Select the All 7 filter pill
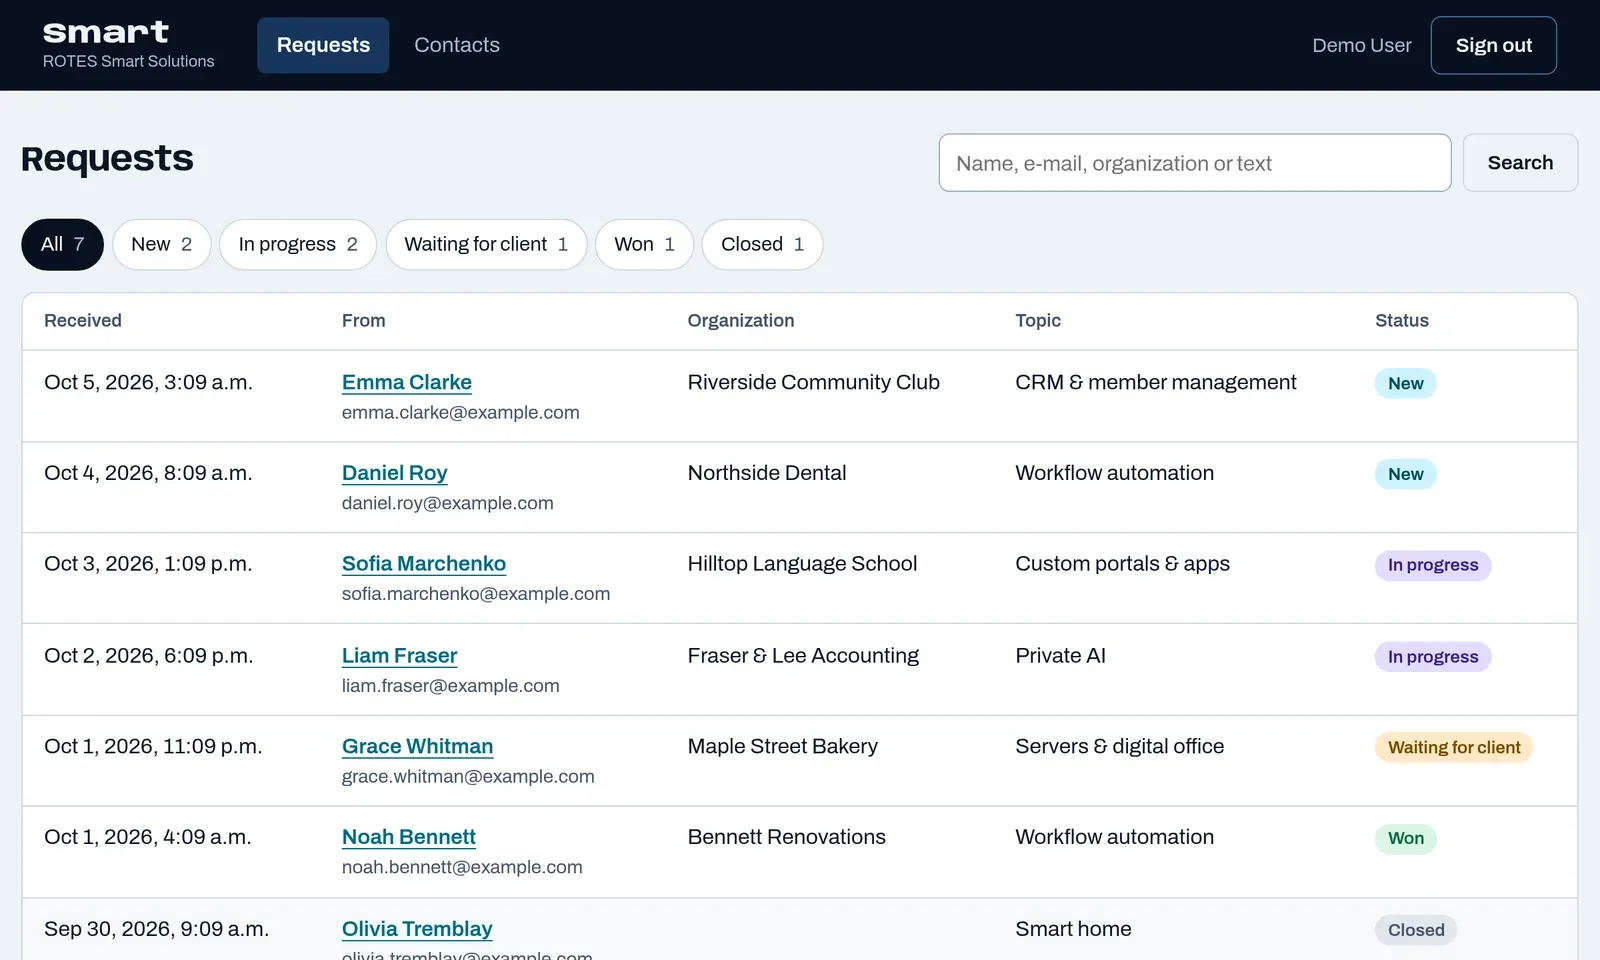This screenshot has height=960, width=1600. [62, 244]
